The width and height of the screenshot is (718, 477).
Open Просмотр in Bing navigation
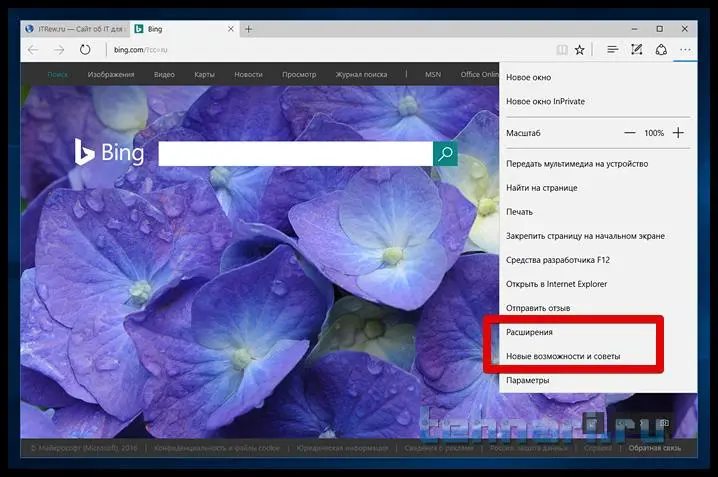(x=299, y=74)
